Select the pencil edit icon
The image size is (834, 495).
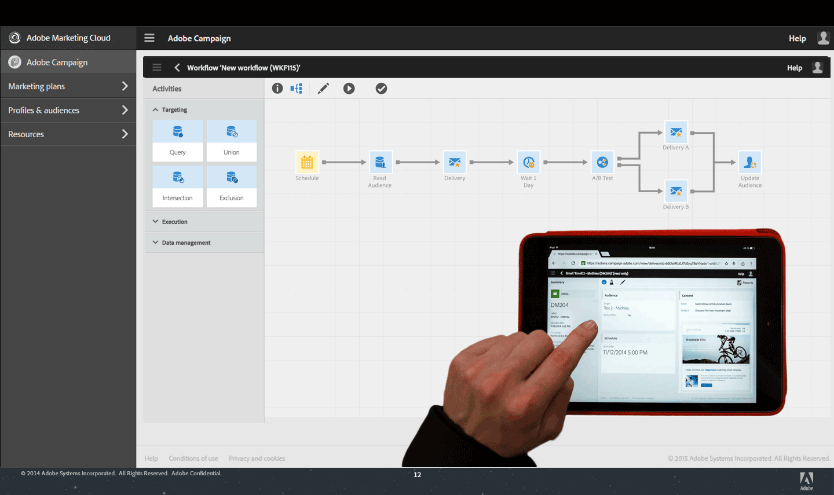click(323, 88)
